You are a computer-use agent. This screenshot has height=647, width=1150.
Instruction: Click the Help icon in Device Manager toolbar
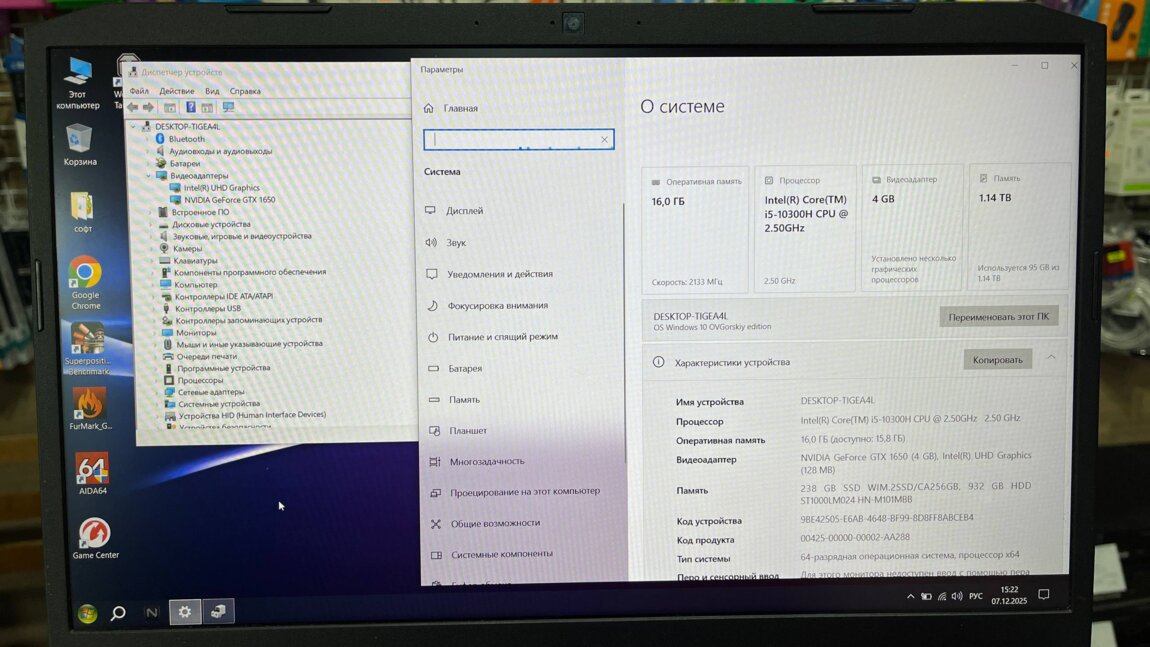(x=190, y=108)
